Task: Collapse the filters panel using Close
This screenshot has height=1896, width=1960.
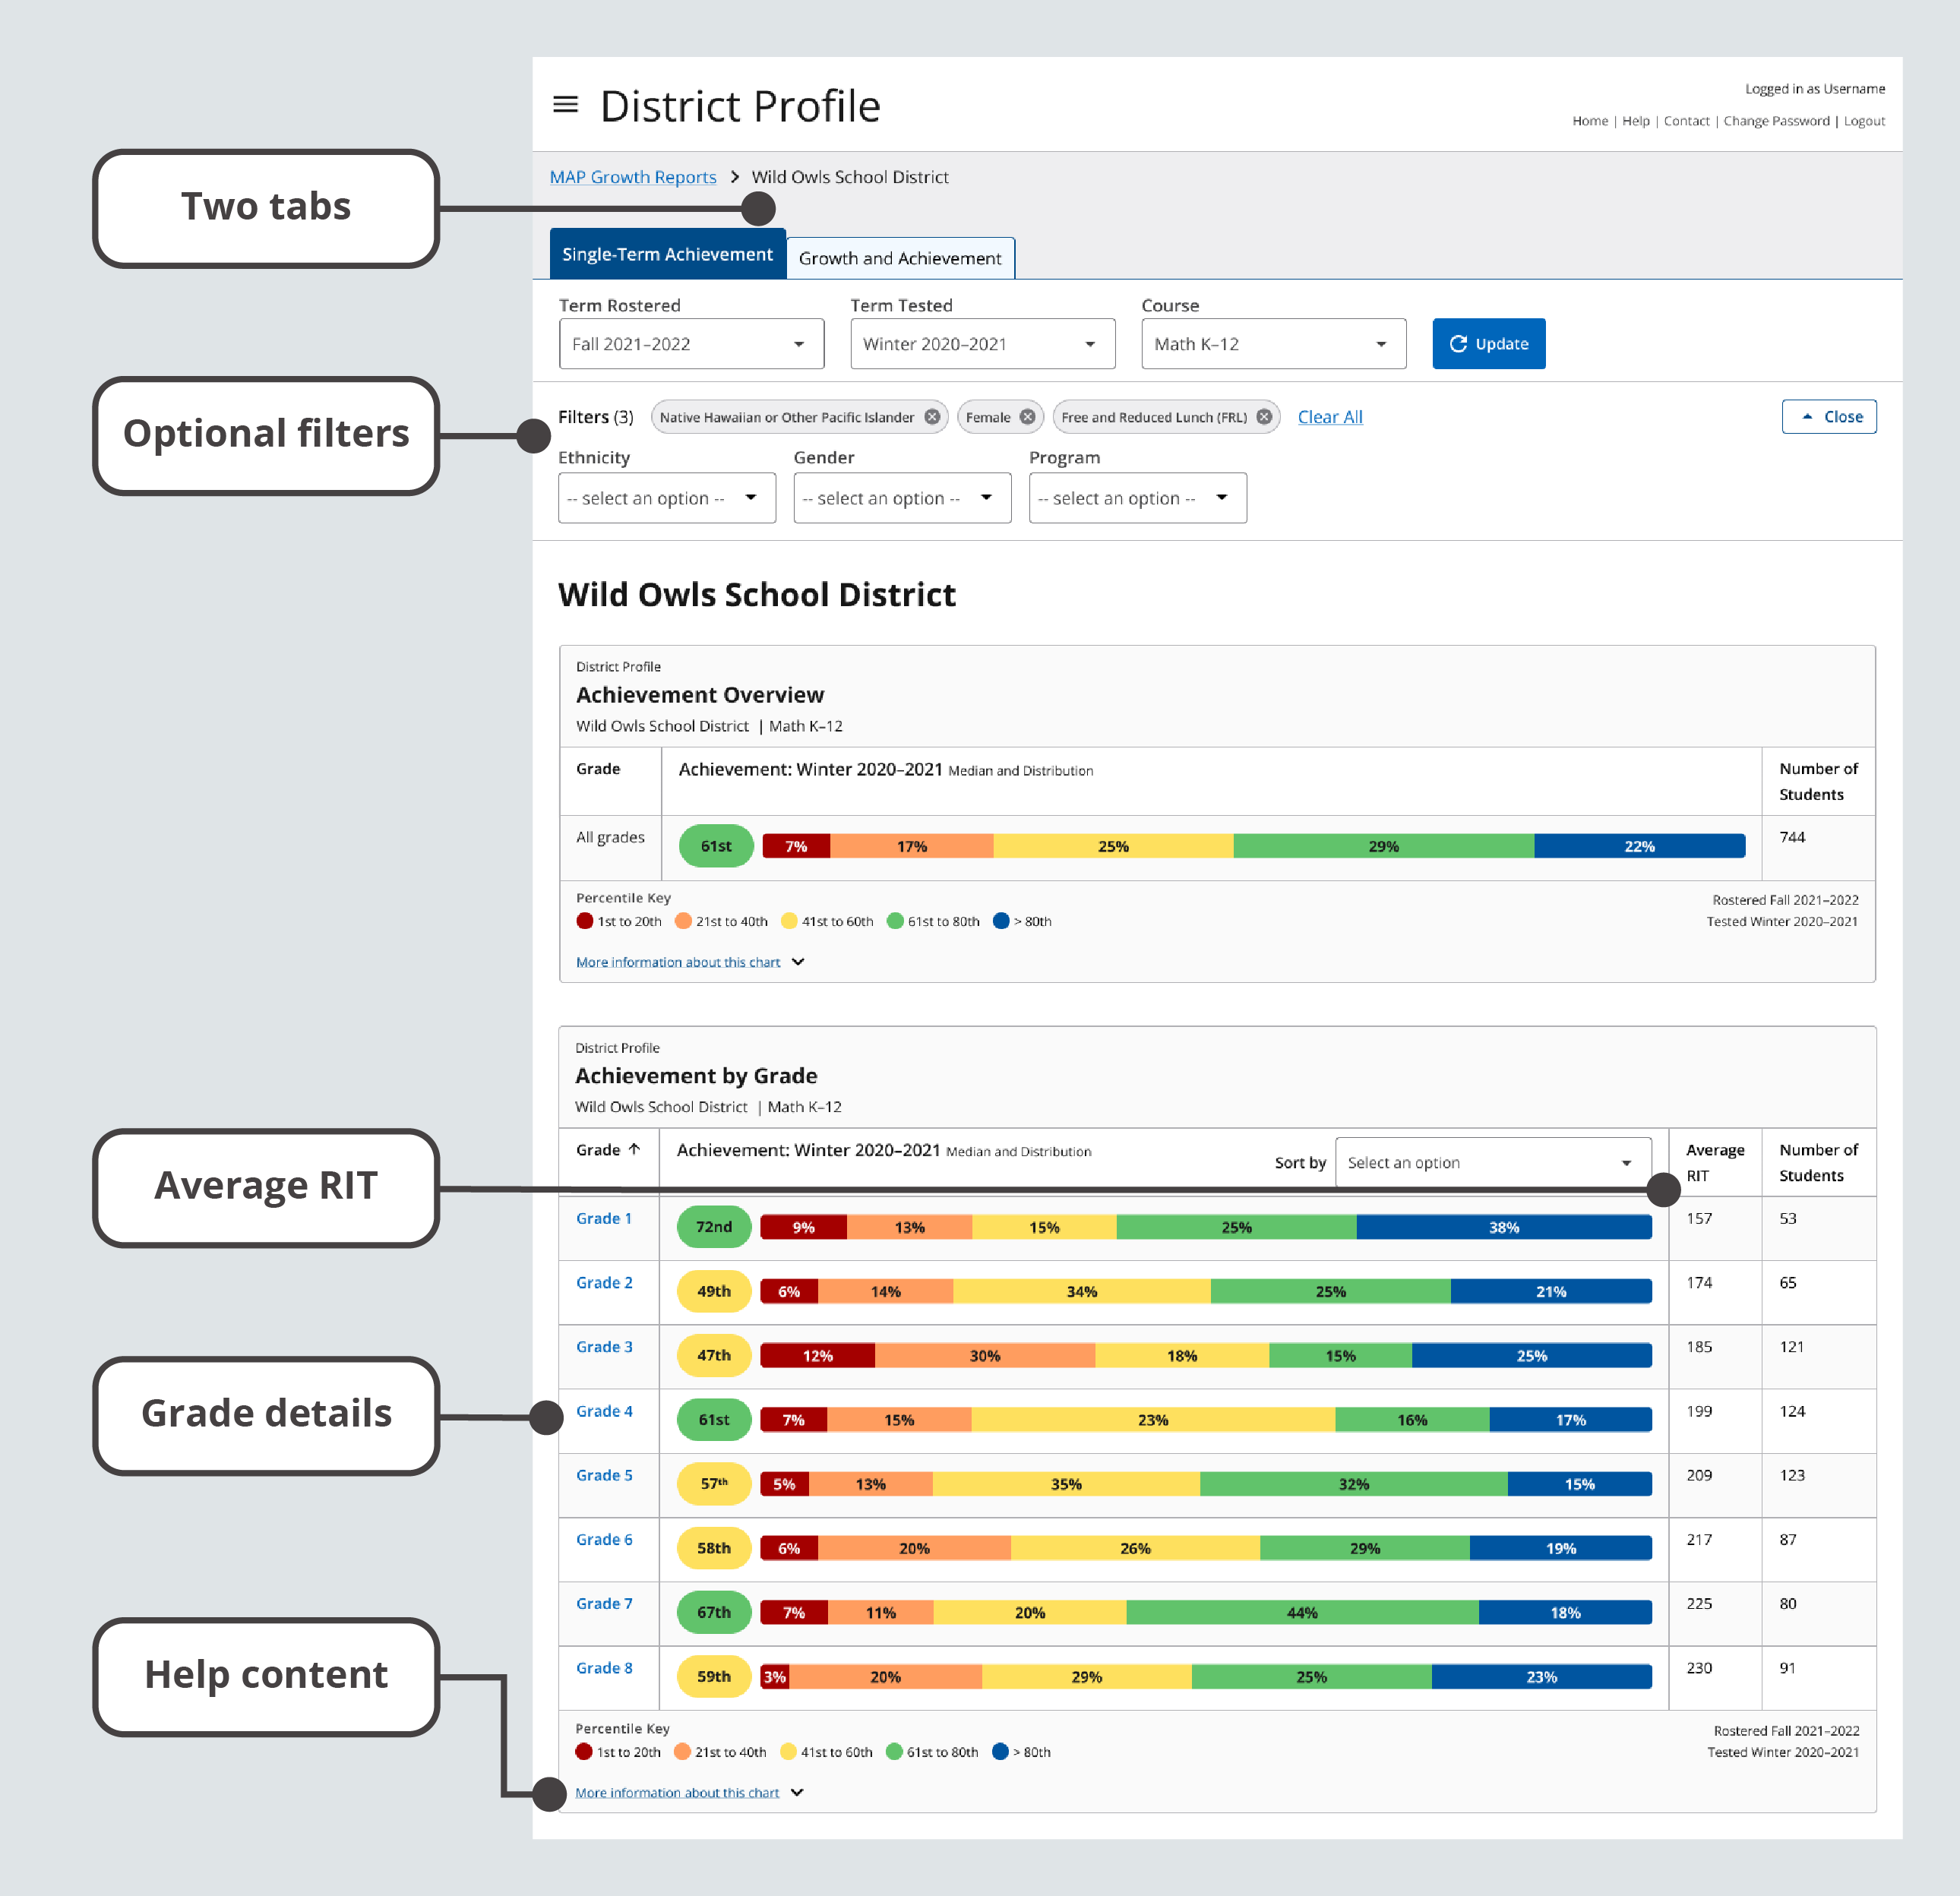Action: point(1829,416)
